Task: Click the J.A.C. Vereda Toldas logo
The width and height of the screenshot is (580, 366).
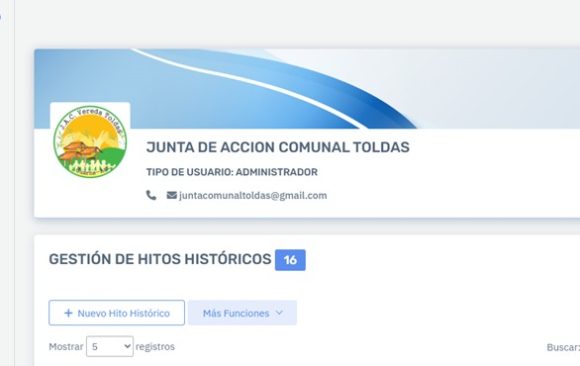Action: tap(90, 141)
